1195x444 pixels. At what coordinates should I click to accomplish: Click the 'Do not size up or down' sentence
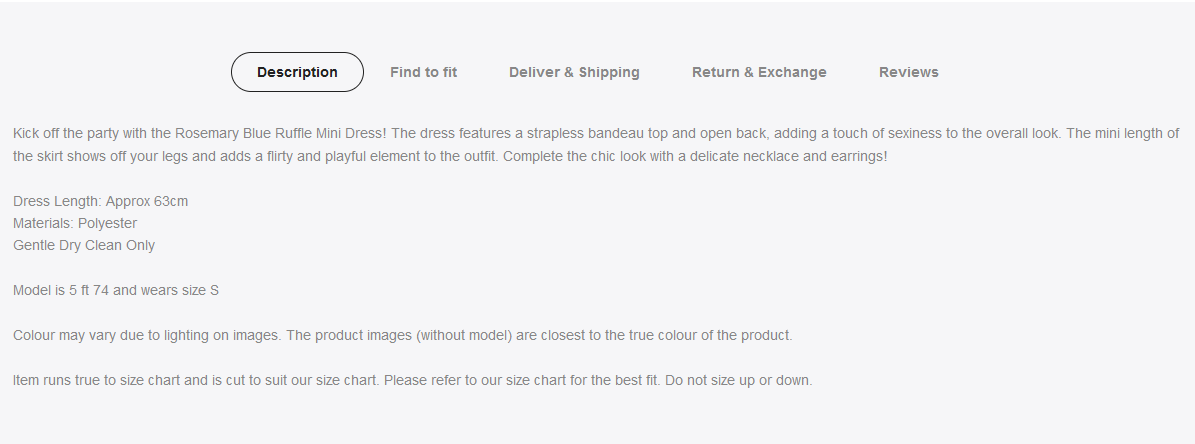pos(738,380)
